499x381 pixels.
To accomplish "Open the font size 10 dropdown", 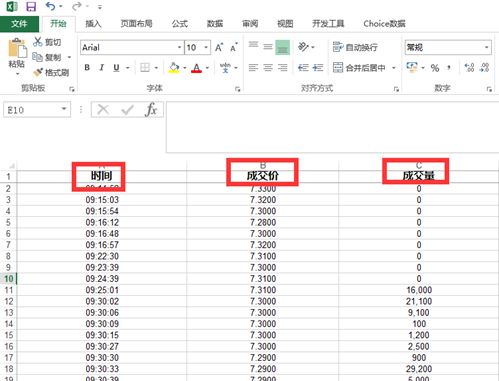I will coord(206,47).
